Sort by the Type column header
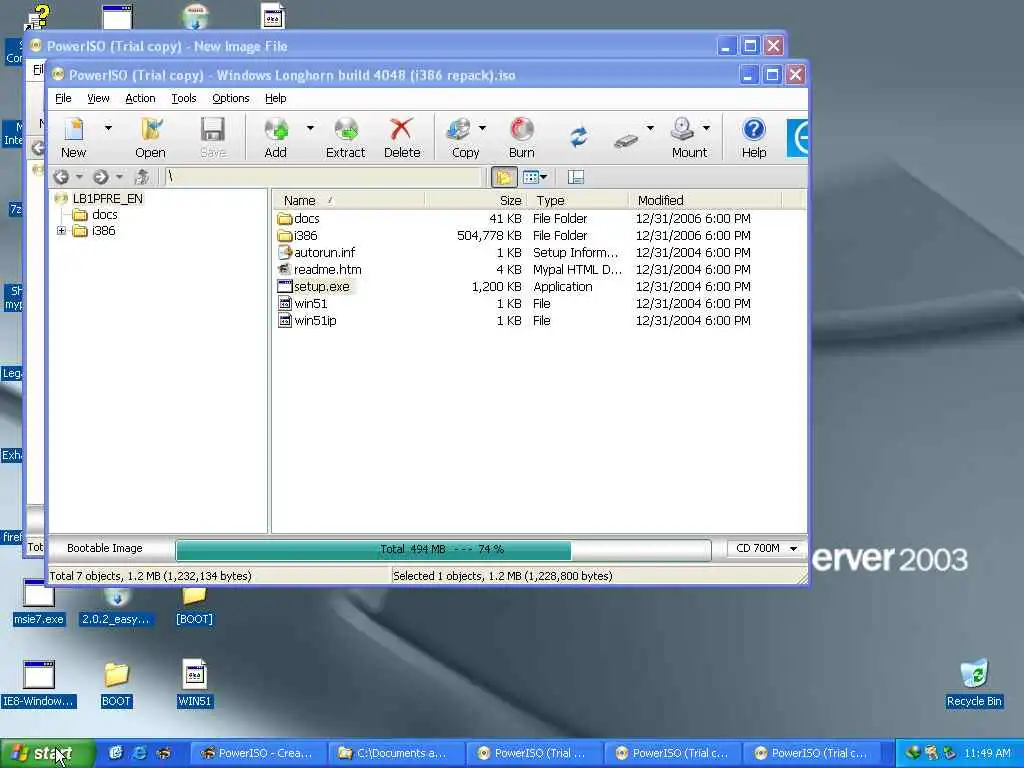The width and height of the screenshot is (1024, 768). coord(579,200)
